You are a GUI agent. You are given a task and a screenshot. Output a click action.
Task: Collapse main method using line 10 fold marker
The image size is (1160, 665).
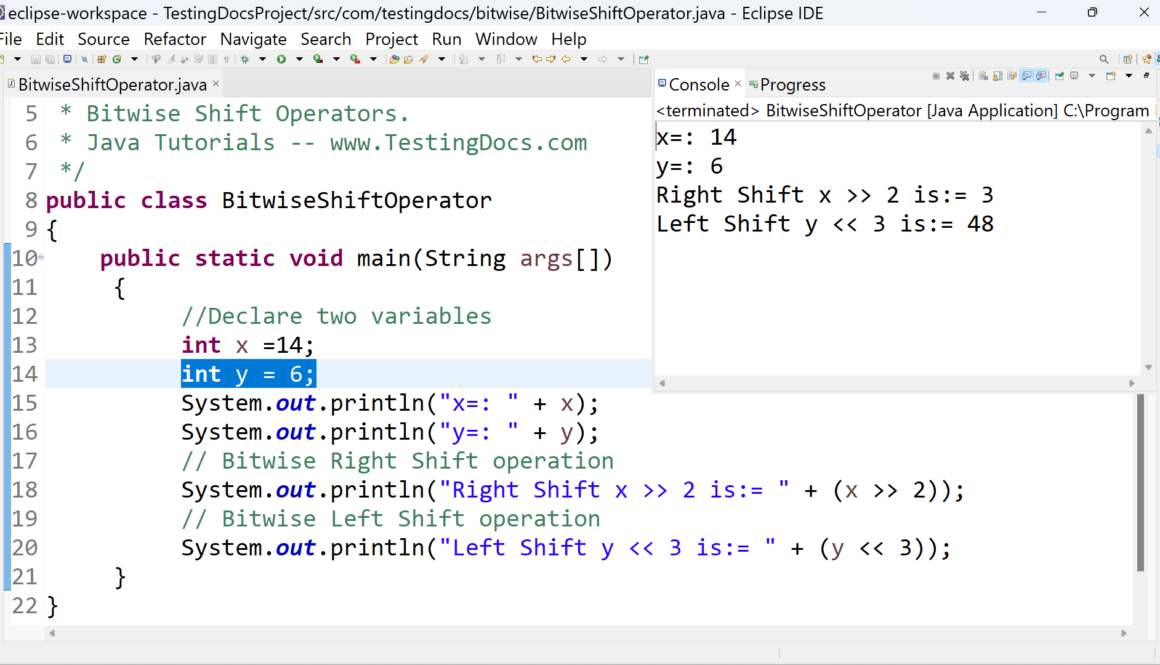[41, 258]
